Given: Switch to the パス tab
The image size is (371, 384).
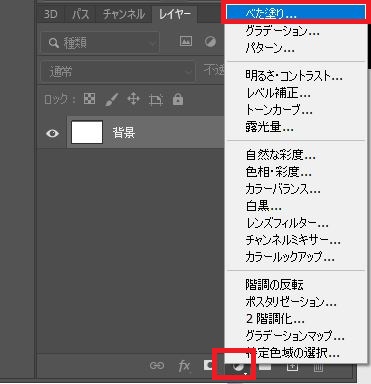Looking at the screenshot, I should tap(81, 14).
